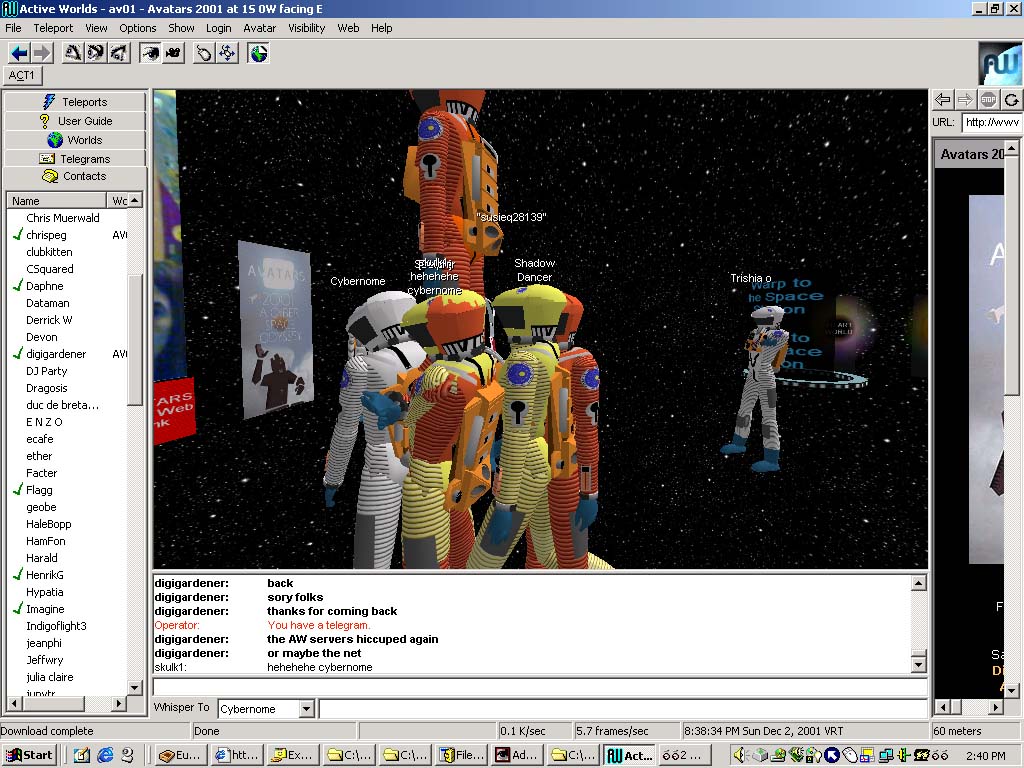
Task: Click the mouse mode toolbar icon
Action: pos(204,53)
